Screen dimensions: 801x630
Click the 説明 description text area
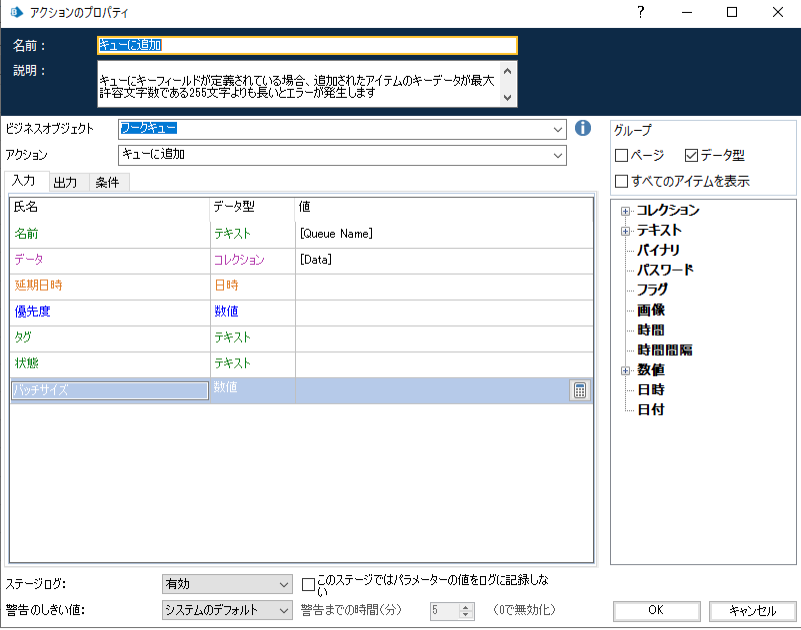(299, 84)
